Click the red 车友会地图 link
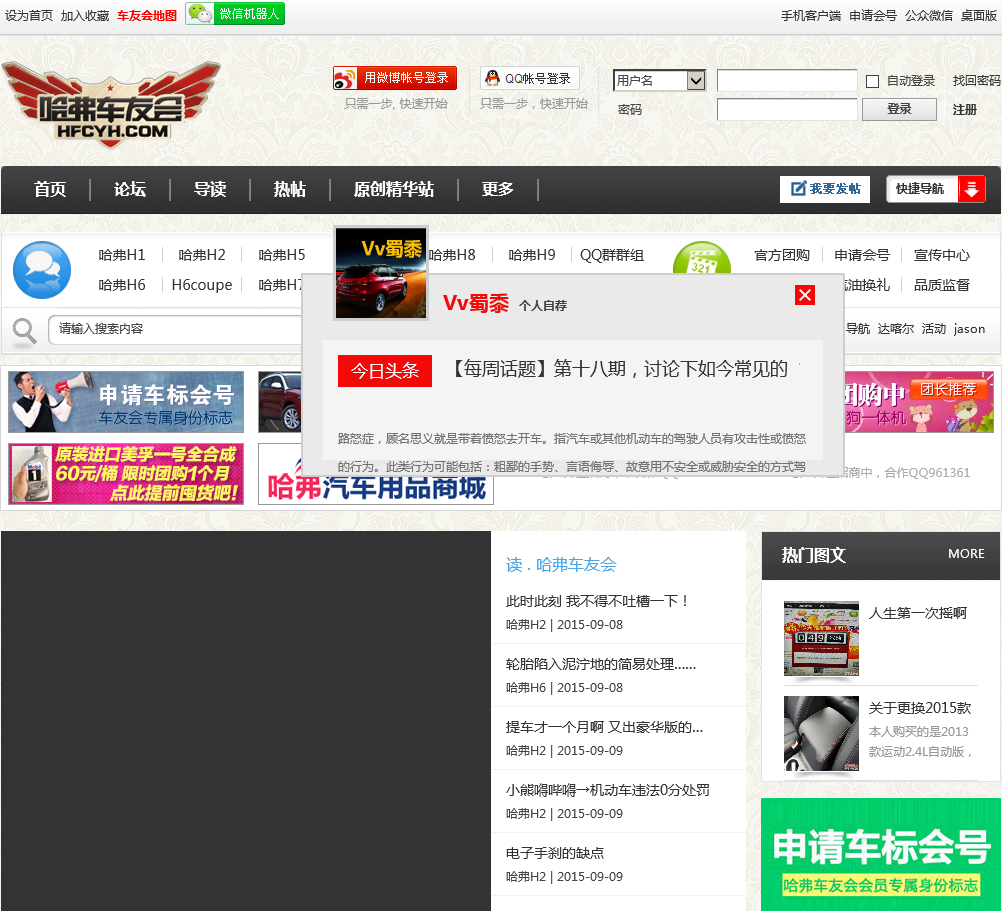Image resolution: width=1002 pixels, height=911 pixels. [x=146, y=15]
